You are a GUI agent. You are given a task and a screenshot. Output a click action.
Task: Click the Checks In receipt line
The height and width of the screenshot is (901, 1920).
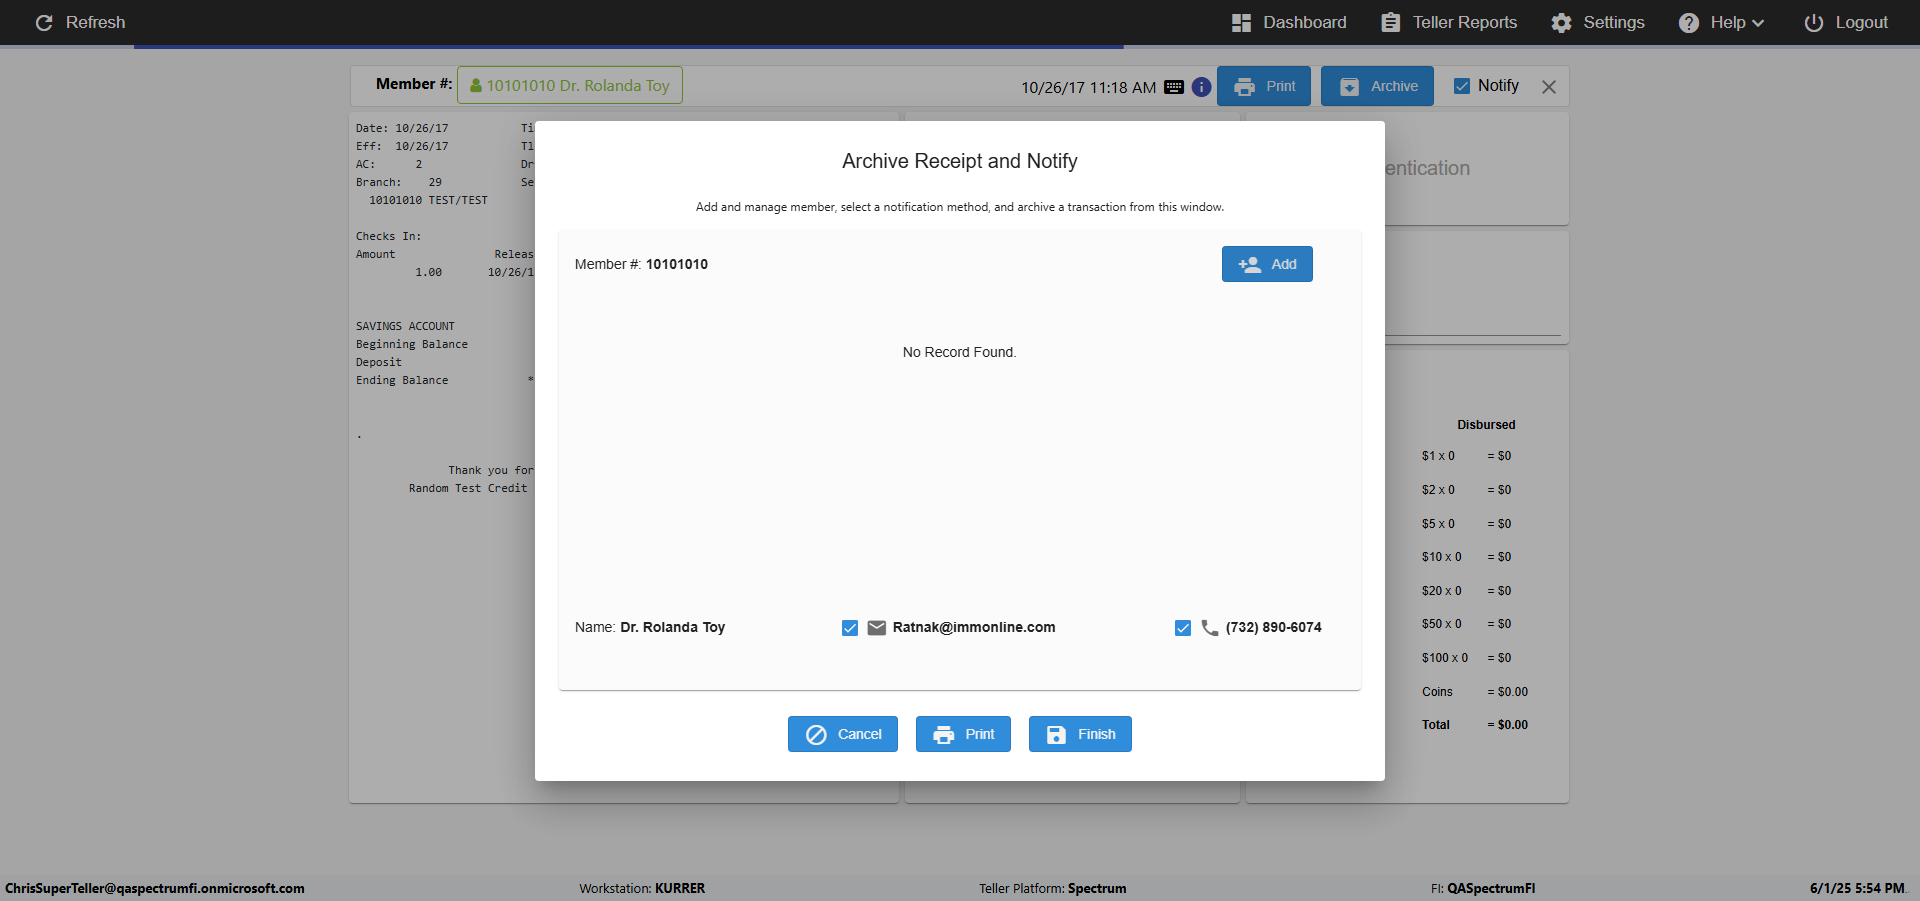click(x=389, y=236)
